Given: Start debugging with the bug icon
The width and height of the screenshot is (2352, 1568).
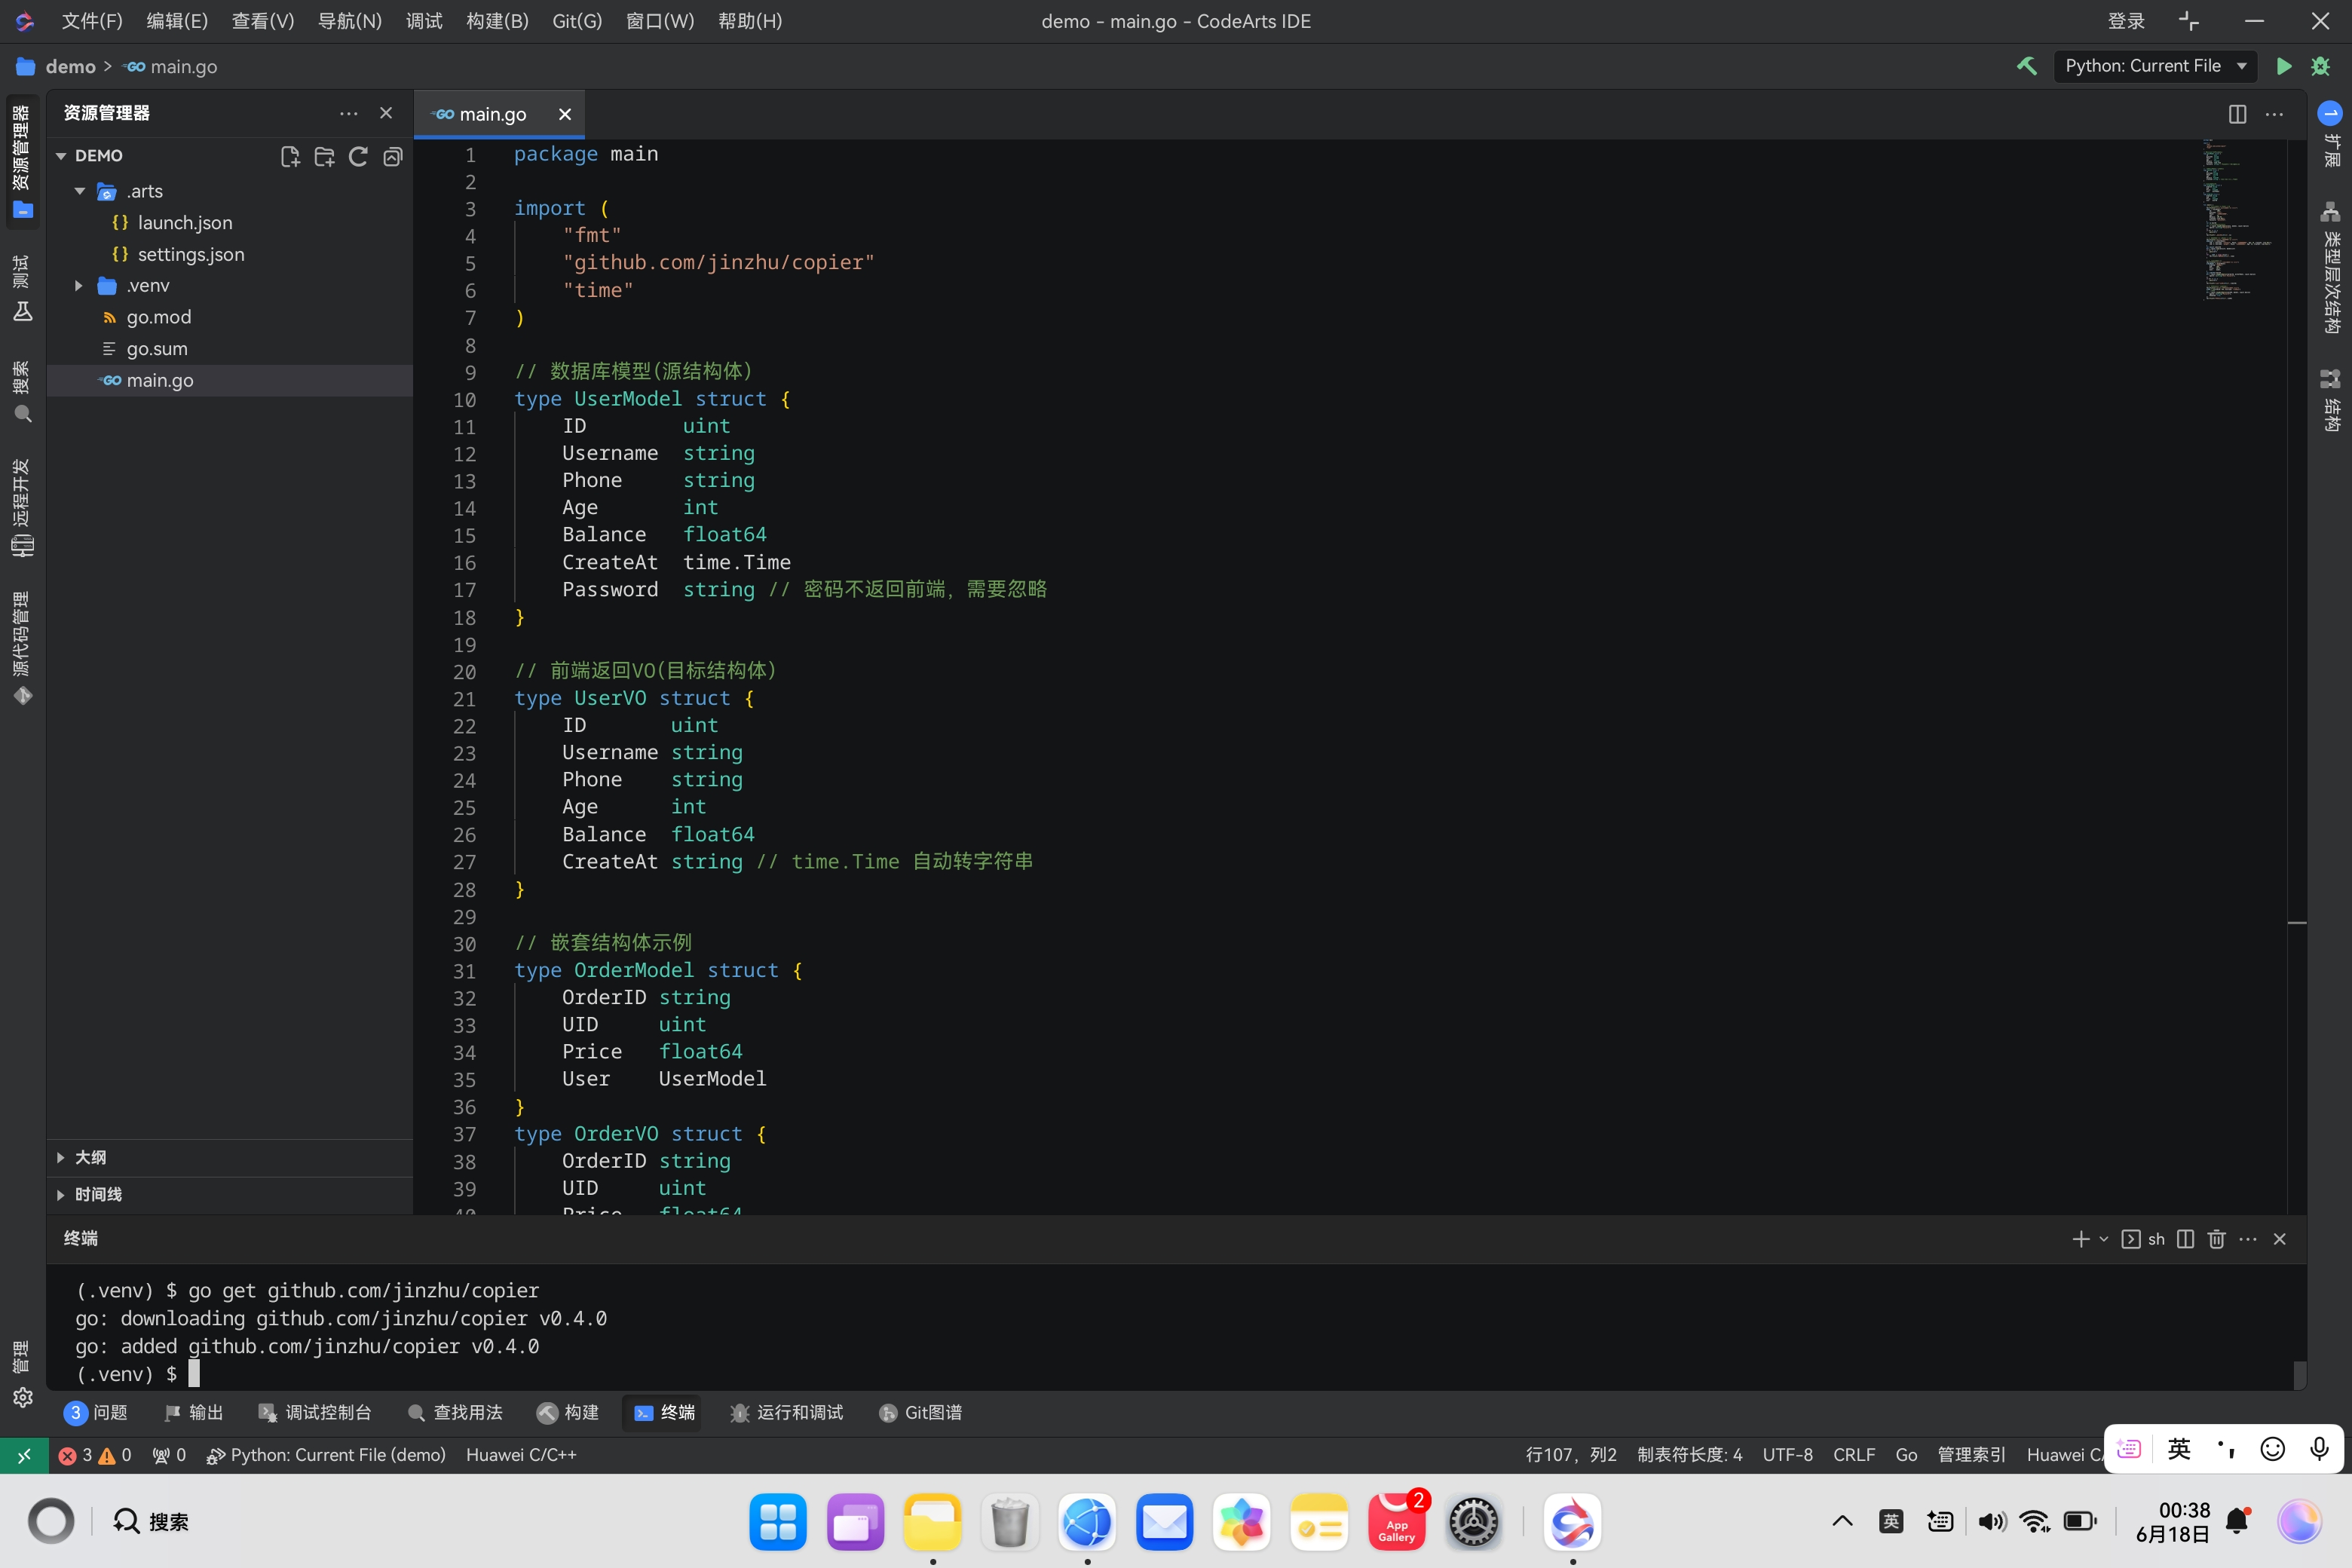Looking at the screenshot, I should pyautogui.click(x=2321, y=66).
